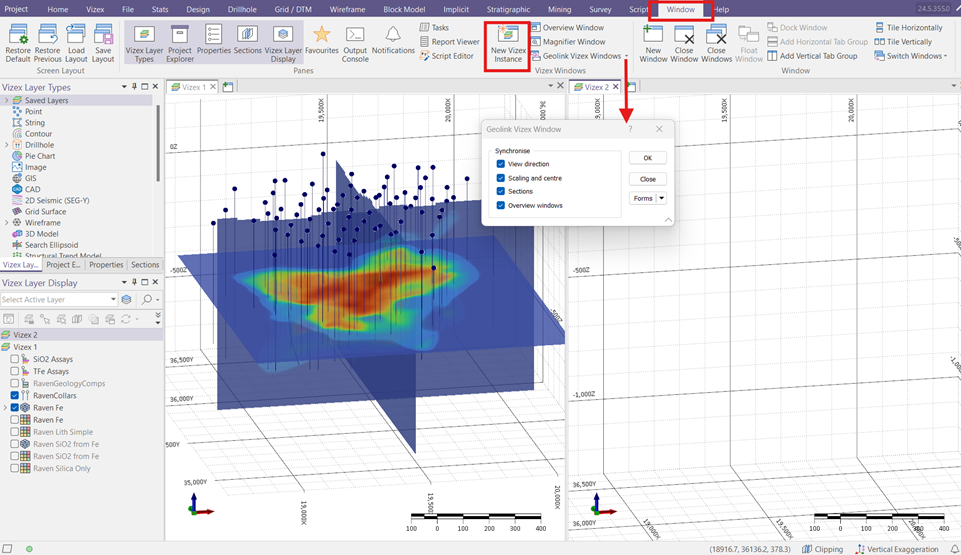Screen dimensions: 961x555
Task: Open the Block Model ribbon tab
Action: [404, 9]
